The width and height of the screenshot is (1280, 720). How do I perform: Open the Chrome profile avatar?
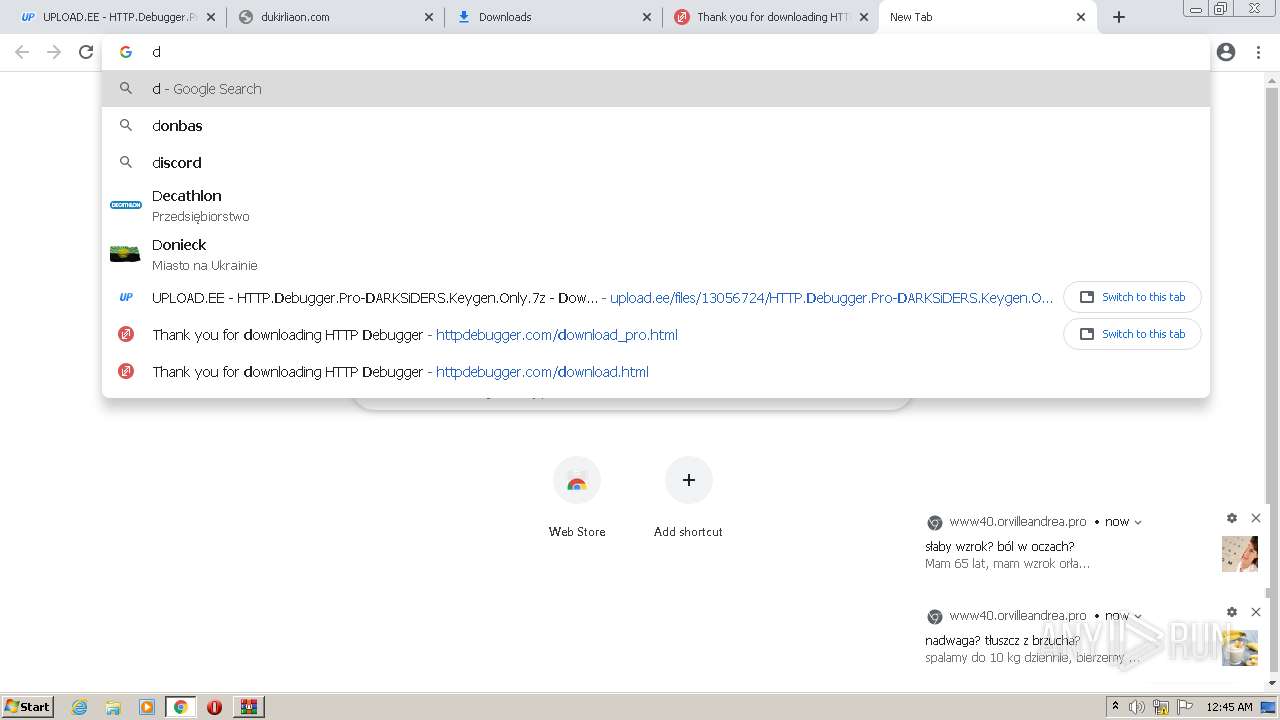click(1226, 52)
